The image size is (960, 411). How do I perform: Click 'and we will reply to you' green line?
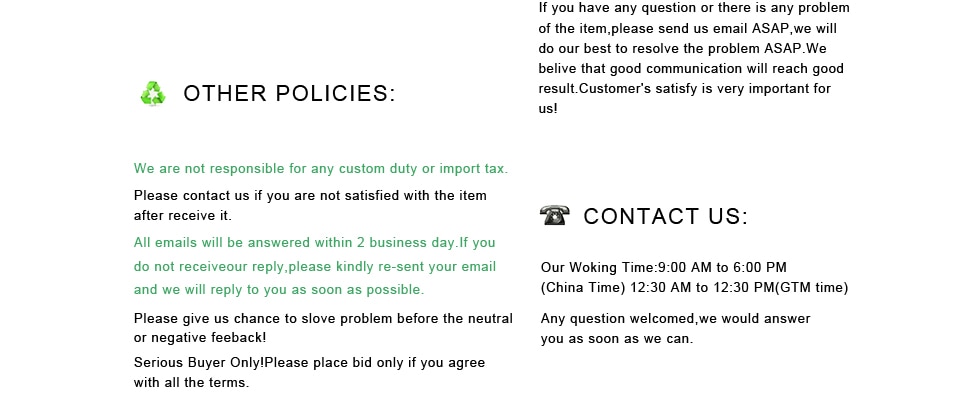tap(279, 290)
